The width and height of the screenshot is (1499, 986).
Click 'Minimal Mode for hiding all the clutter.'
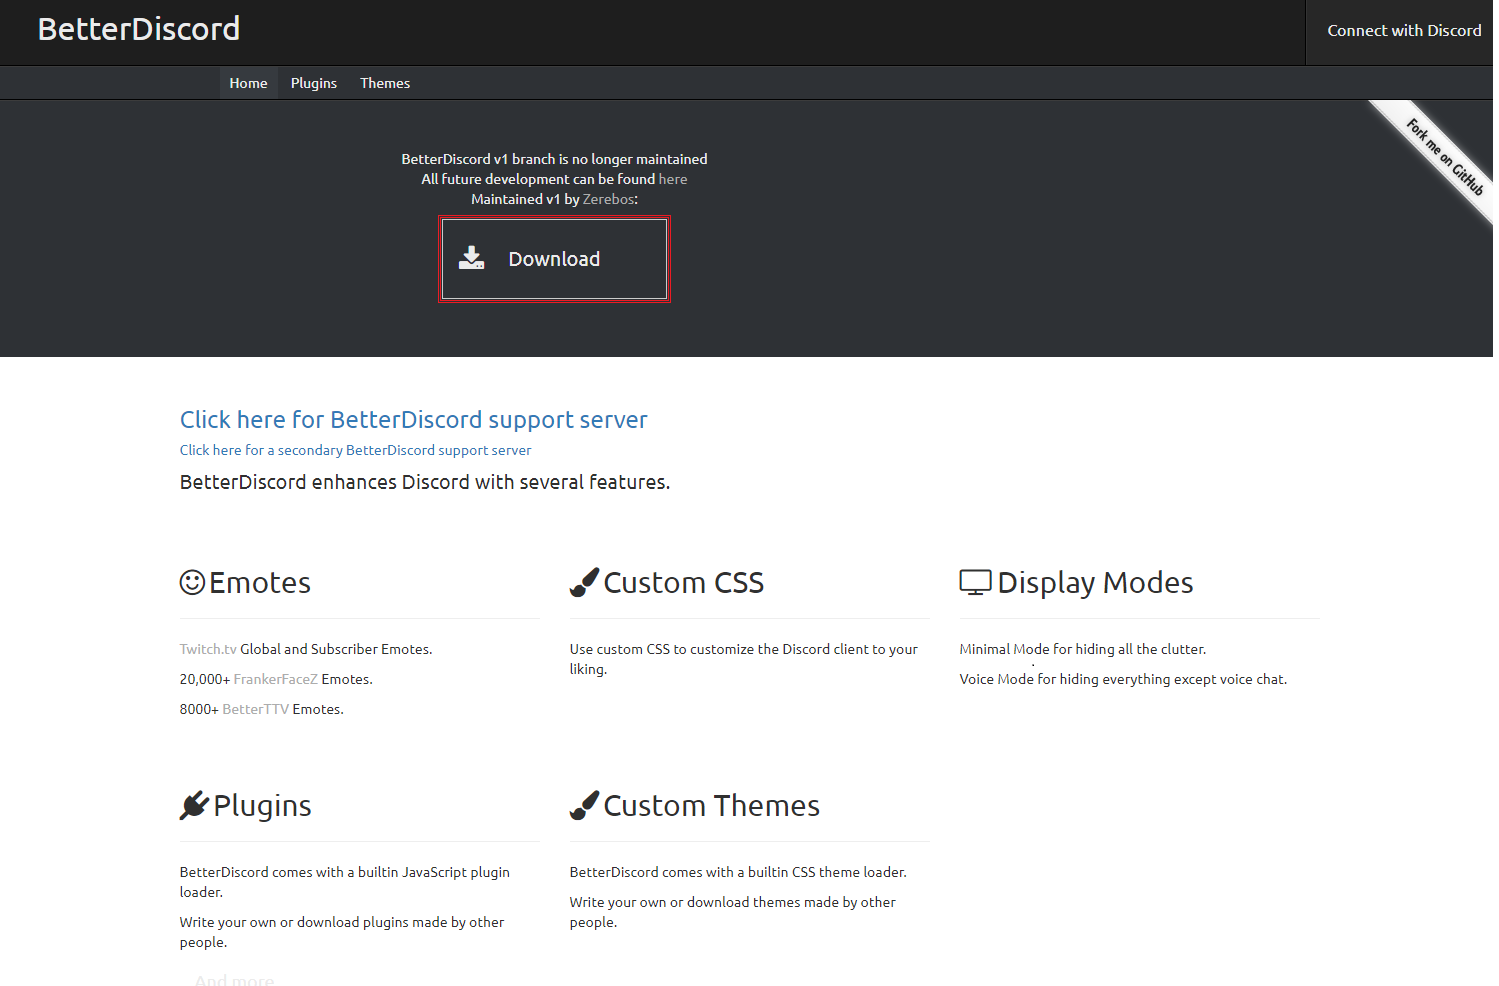[x=1083, y=649]
